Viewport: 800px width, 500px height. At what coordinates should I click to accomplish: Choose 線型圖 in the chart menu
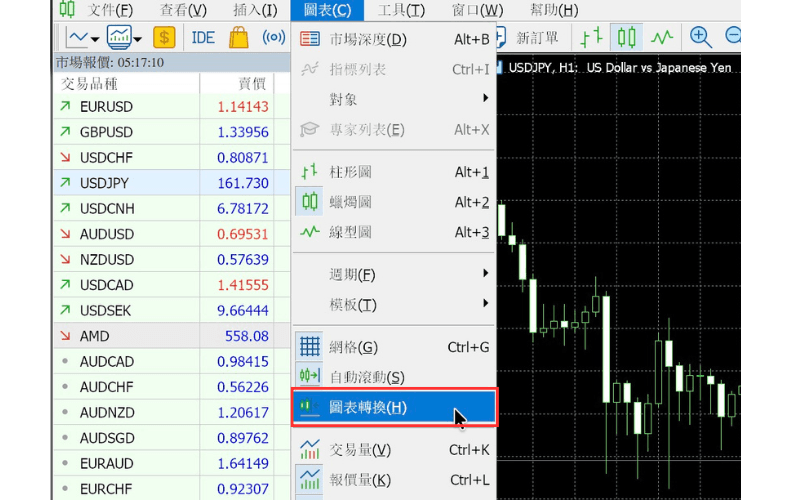[394, 232]
